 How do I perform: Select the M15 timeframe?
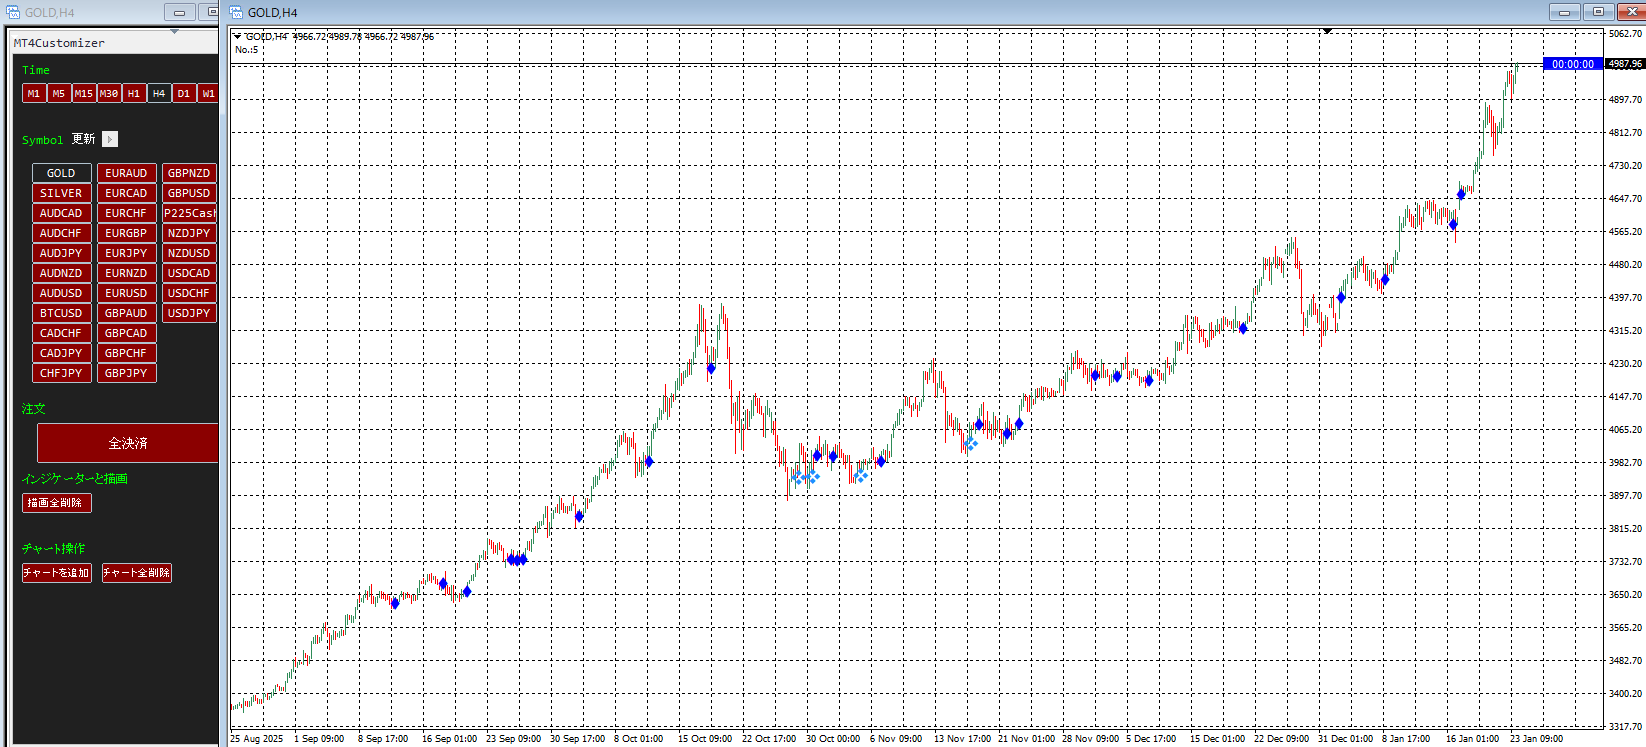[x=84, y=93]
